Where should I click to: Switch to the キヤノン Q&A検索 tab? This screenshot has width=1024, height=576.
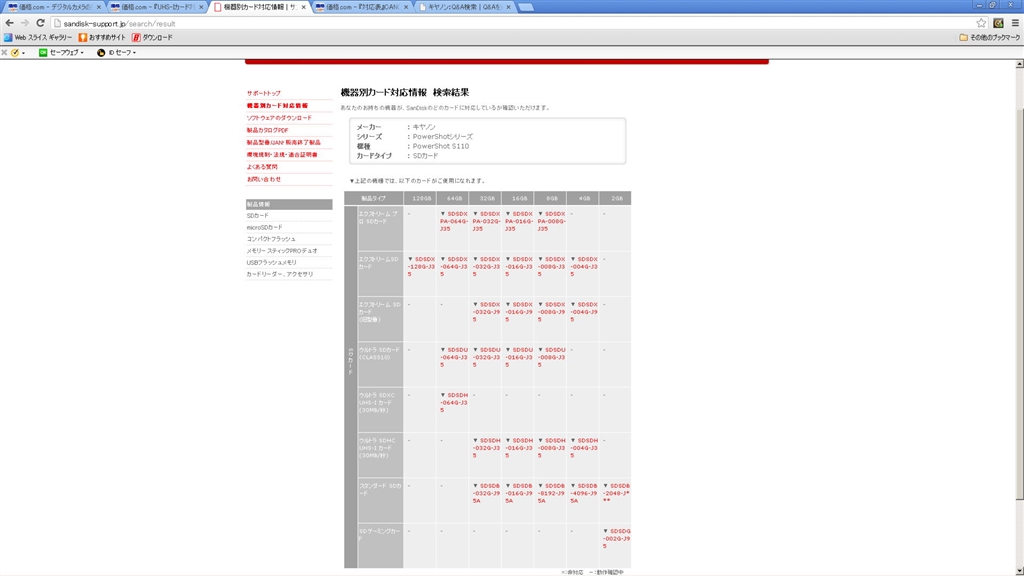point(464,7)
